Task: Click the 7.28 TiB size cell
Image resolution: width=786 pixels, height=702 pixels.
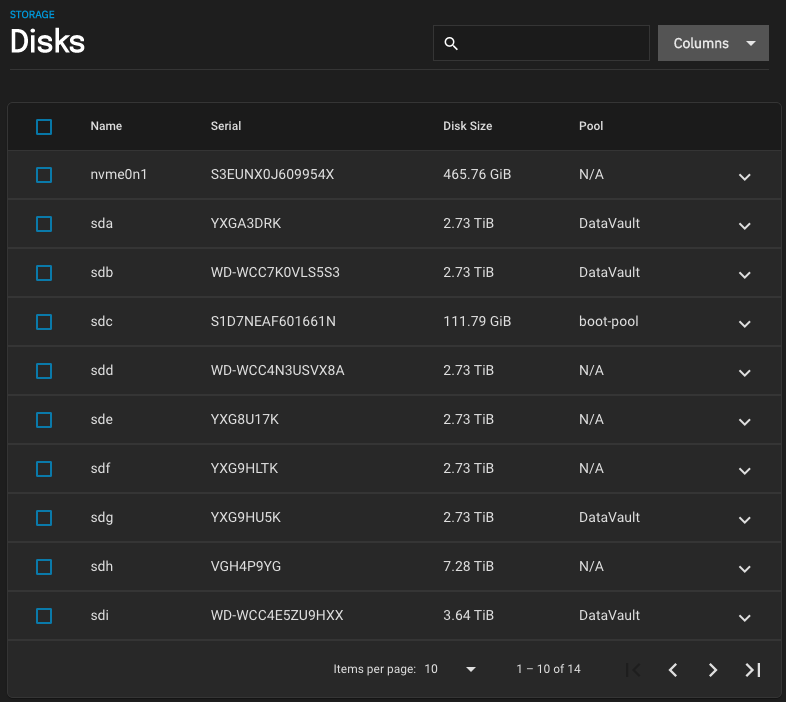Action: point(468,567)
